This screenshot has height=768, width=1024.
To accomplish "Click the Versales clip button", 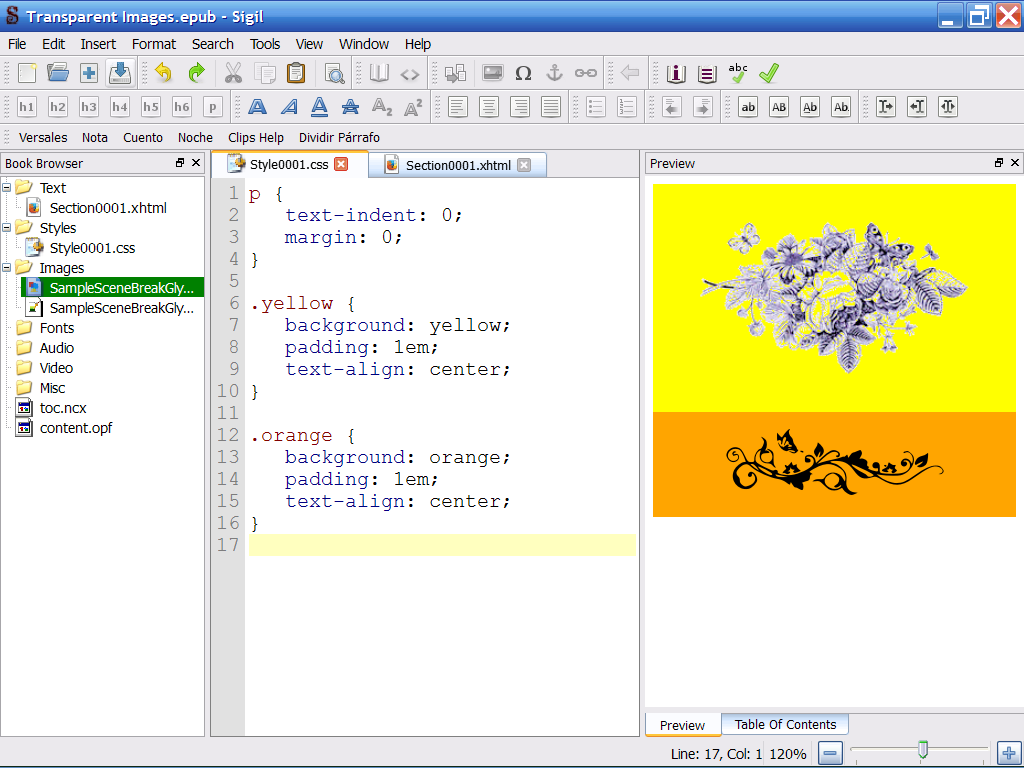I will click(x=43, y=138).
